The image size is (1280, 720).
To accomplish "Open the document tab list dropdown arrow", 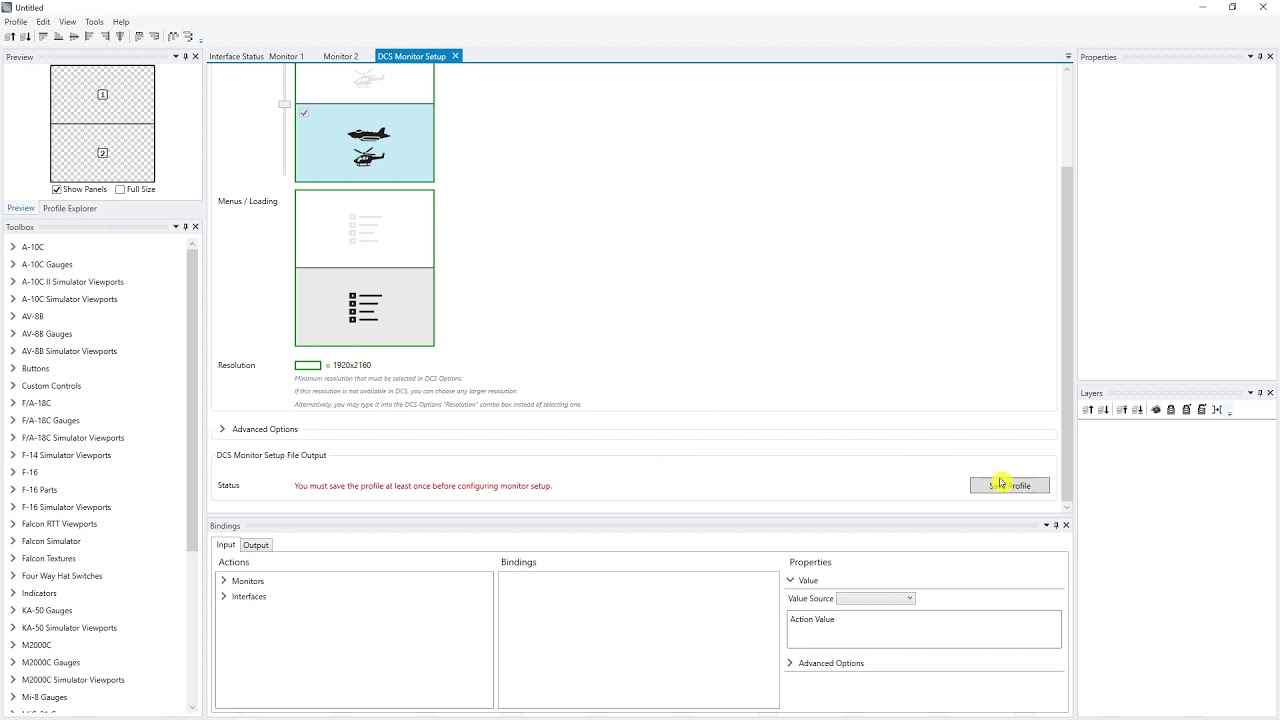I will tap(1068, 57).
